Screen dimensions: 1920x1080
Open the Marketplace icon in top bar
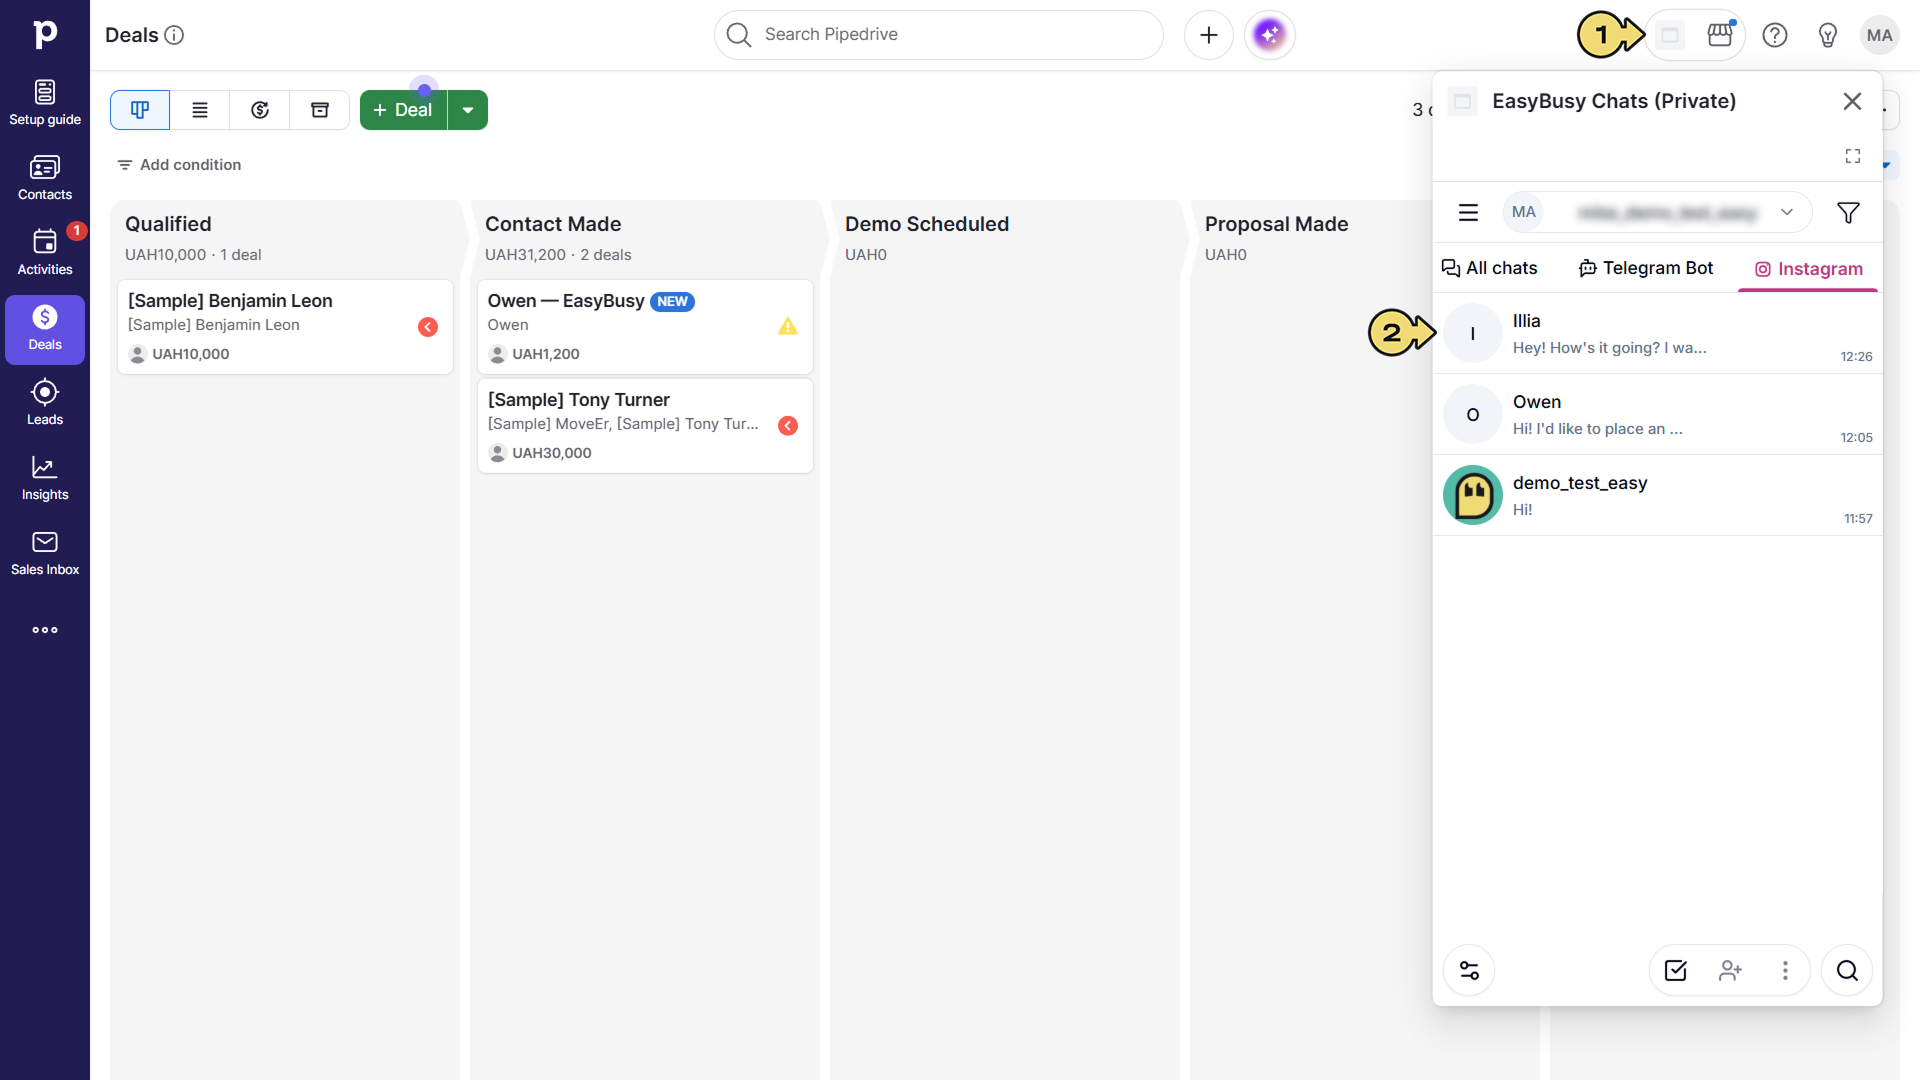pyautogui.click(x=1720, y=35)
